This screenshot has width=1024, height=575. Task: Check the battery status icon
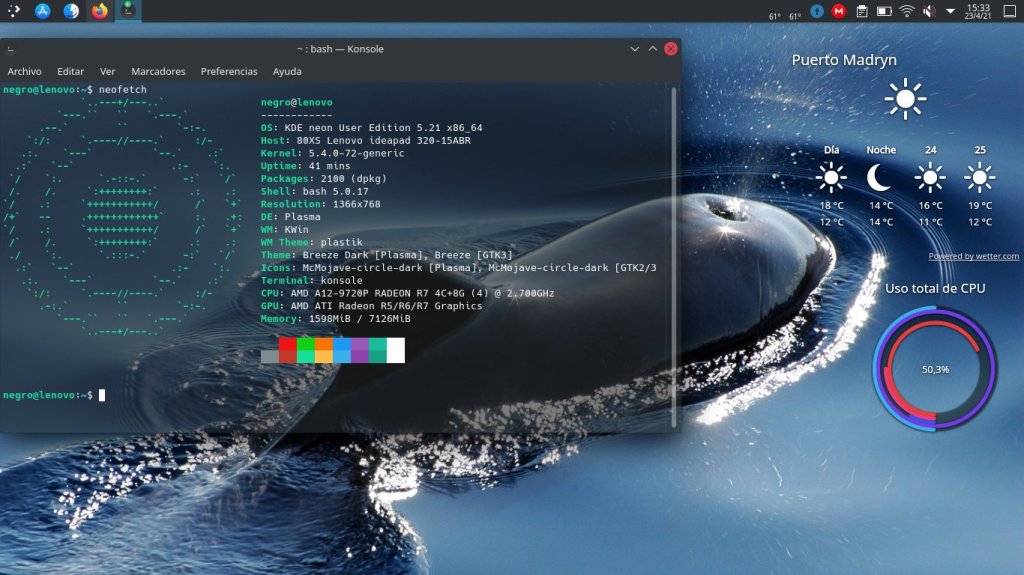[884, 12]
